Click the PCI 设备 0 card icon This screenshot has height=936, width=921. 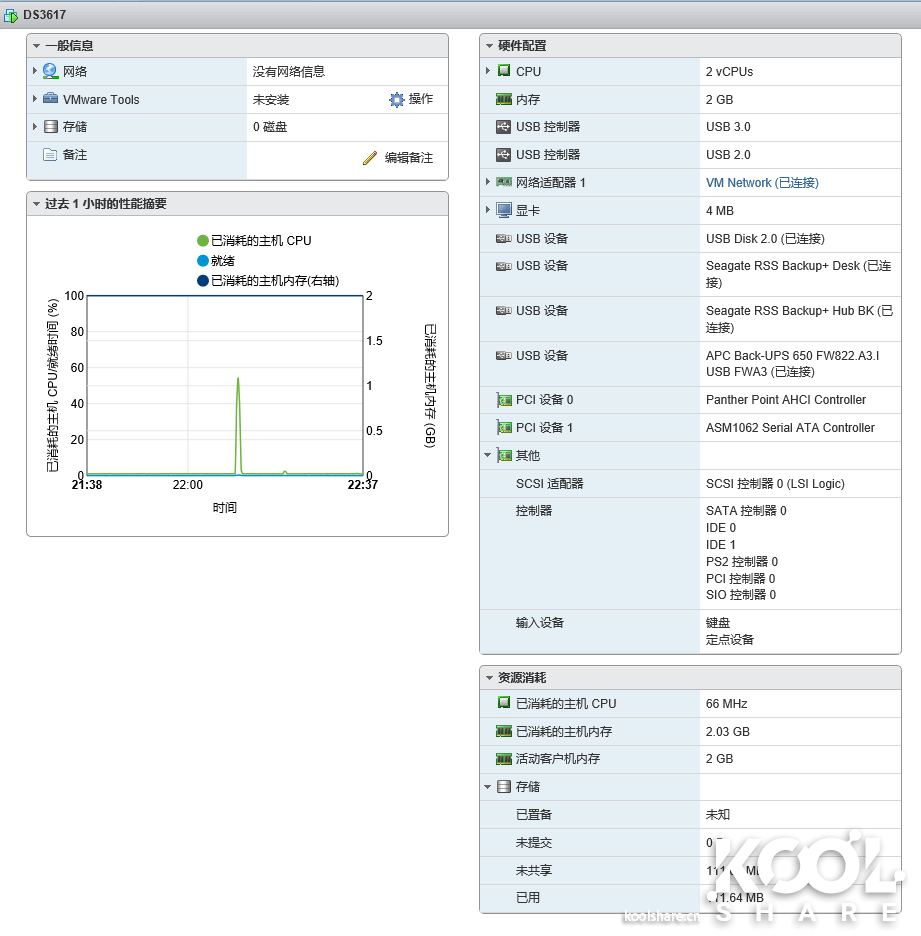click(x=503, y=400)
